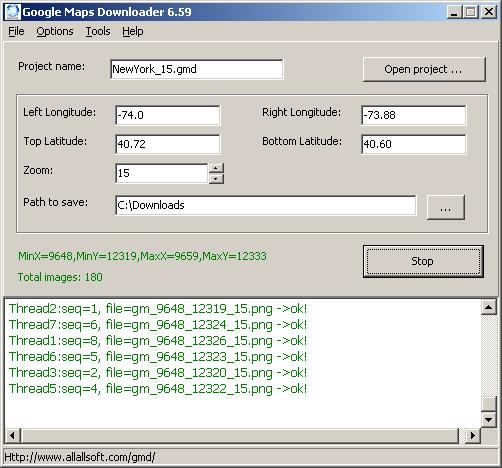Open the Tools menu
Viewport: 502px width, 468px height.
click(98, 31)
